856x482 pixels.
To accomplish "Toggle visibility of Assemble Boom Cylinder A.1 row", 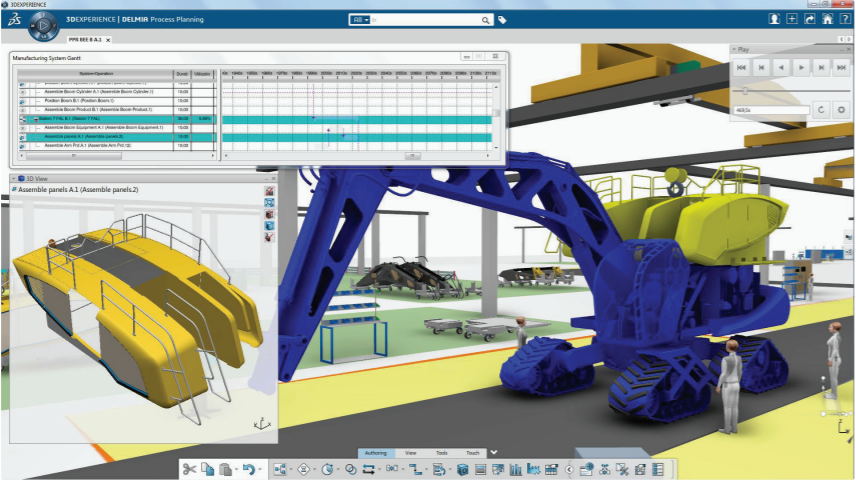I will [x=23, y=91].
